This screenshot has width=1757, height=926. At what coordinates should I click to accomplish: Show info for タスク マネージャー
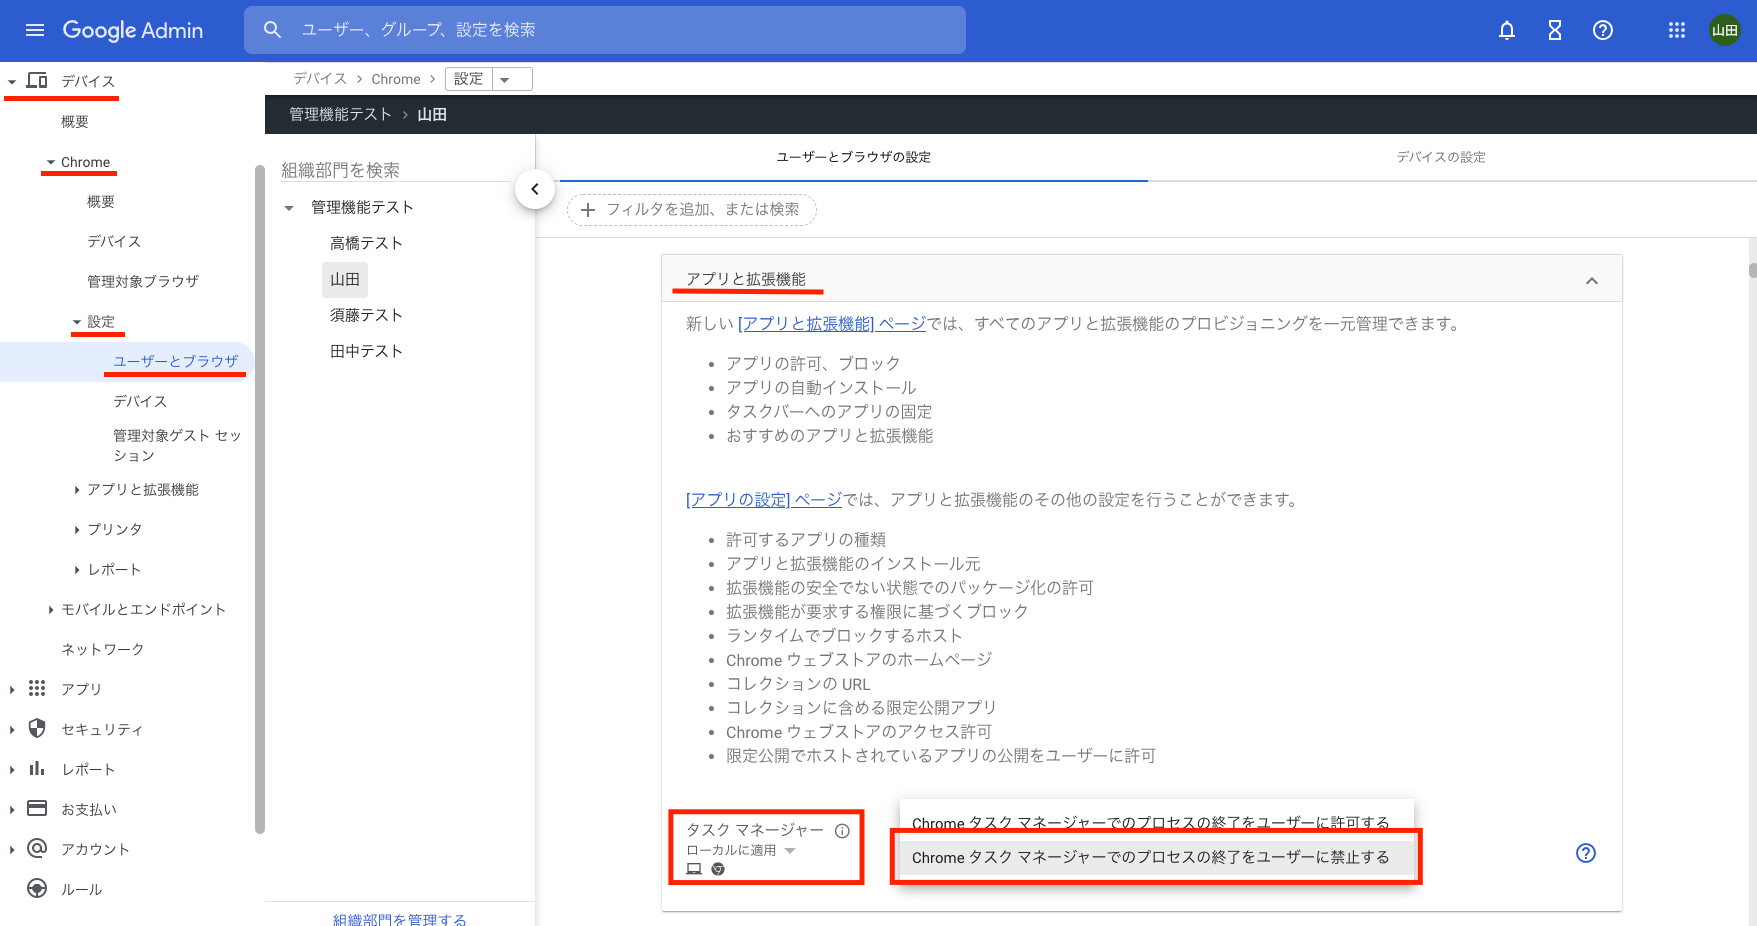pyautogui.click(x=842, y=831)
